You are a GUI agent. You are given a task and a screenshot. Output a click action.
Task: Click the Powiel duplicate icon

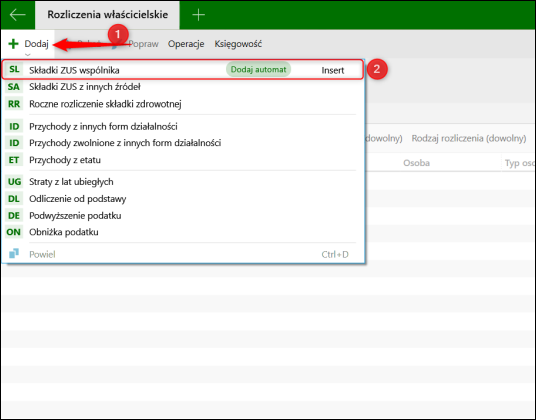point(14,254)
